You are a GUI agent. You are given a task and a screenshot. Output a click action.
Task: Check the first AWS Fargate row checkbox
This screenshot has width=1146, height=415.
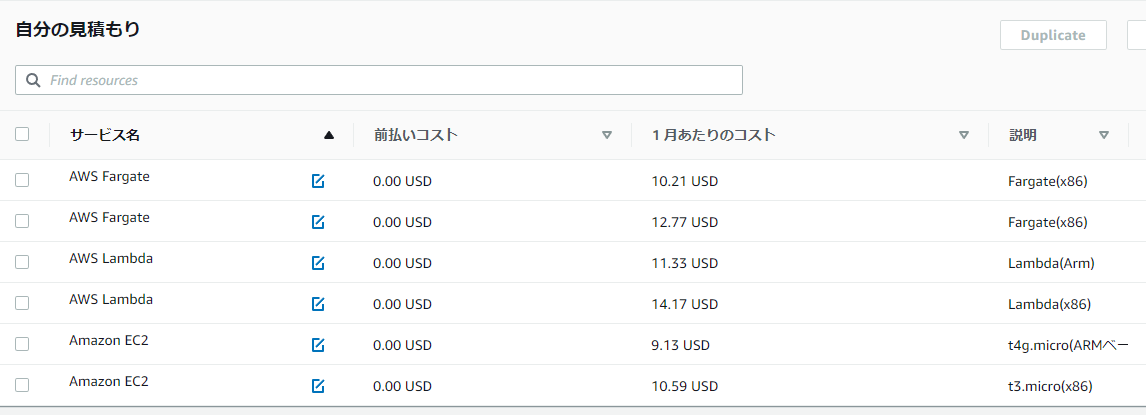point(22,180)
